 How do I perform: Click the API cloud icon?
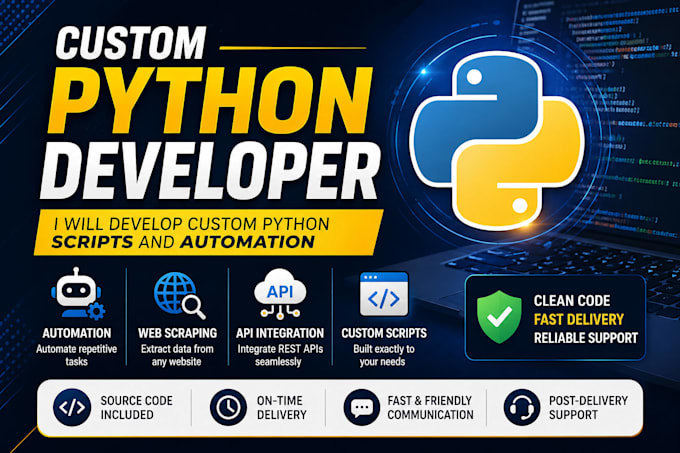[x=280, y=294]
